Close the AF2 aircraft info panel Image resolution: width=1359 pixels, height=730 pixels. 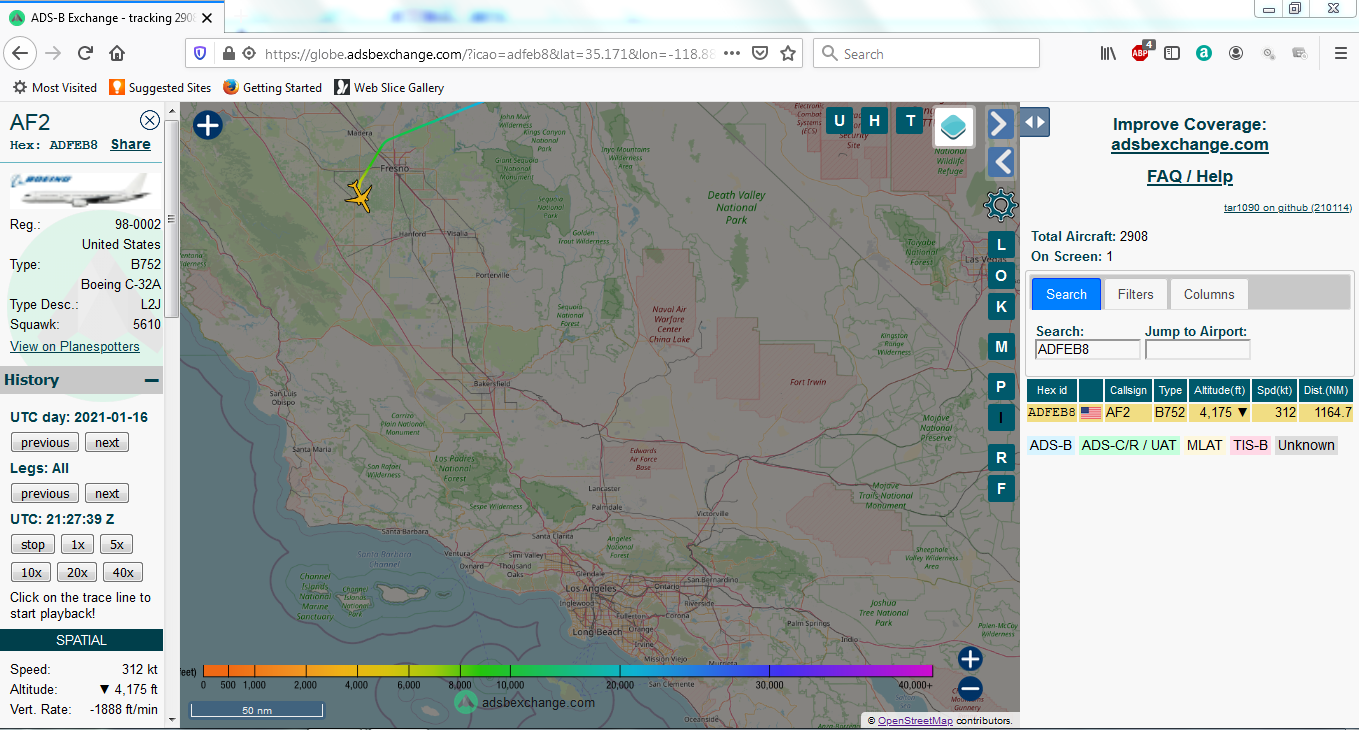pos(150,121)
